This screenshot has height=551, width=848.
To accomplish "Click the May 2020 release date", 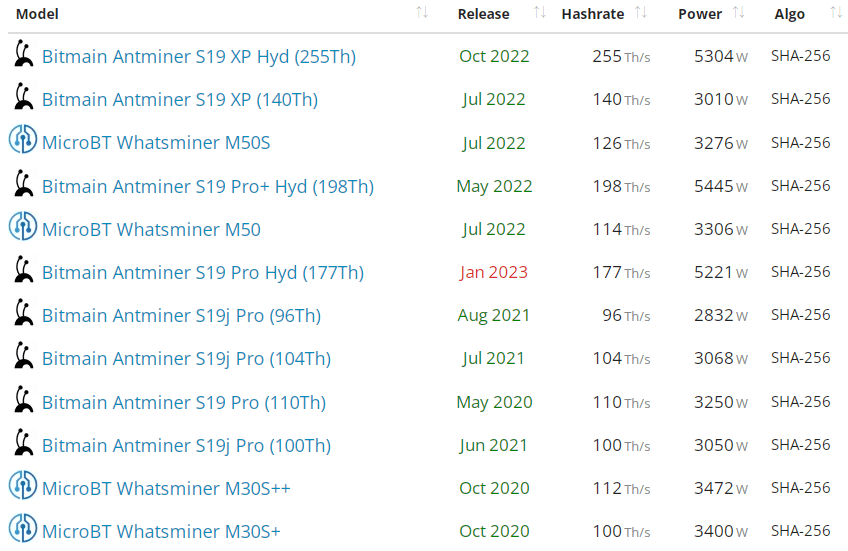I will pyautogui.click(x=494, y=402).
